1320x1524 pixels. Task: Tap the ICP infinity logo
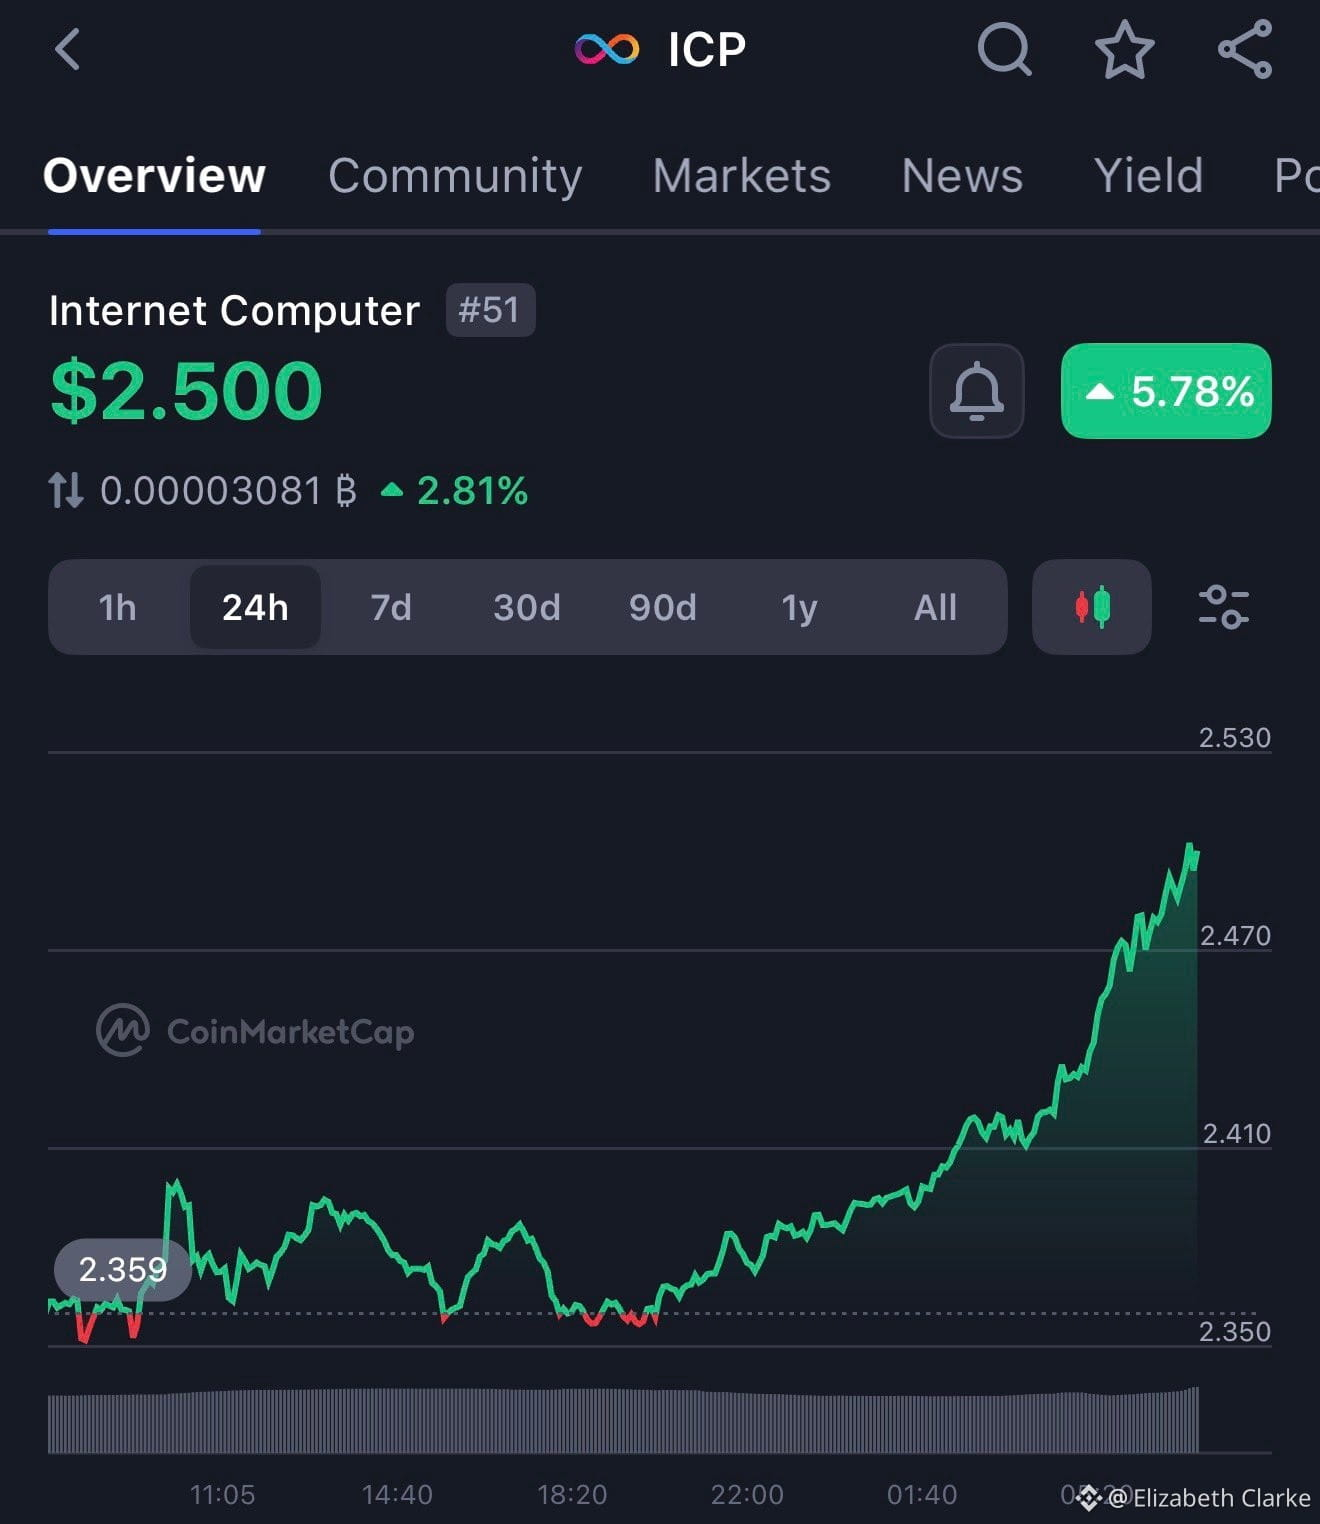pos(607,49)
